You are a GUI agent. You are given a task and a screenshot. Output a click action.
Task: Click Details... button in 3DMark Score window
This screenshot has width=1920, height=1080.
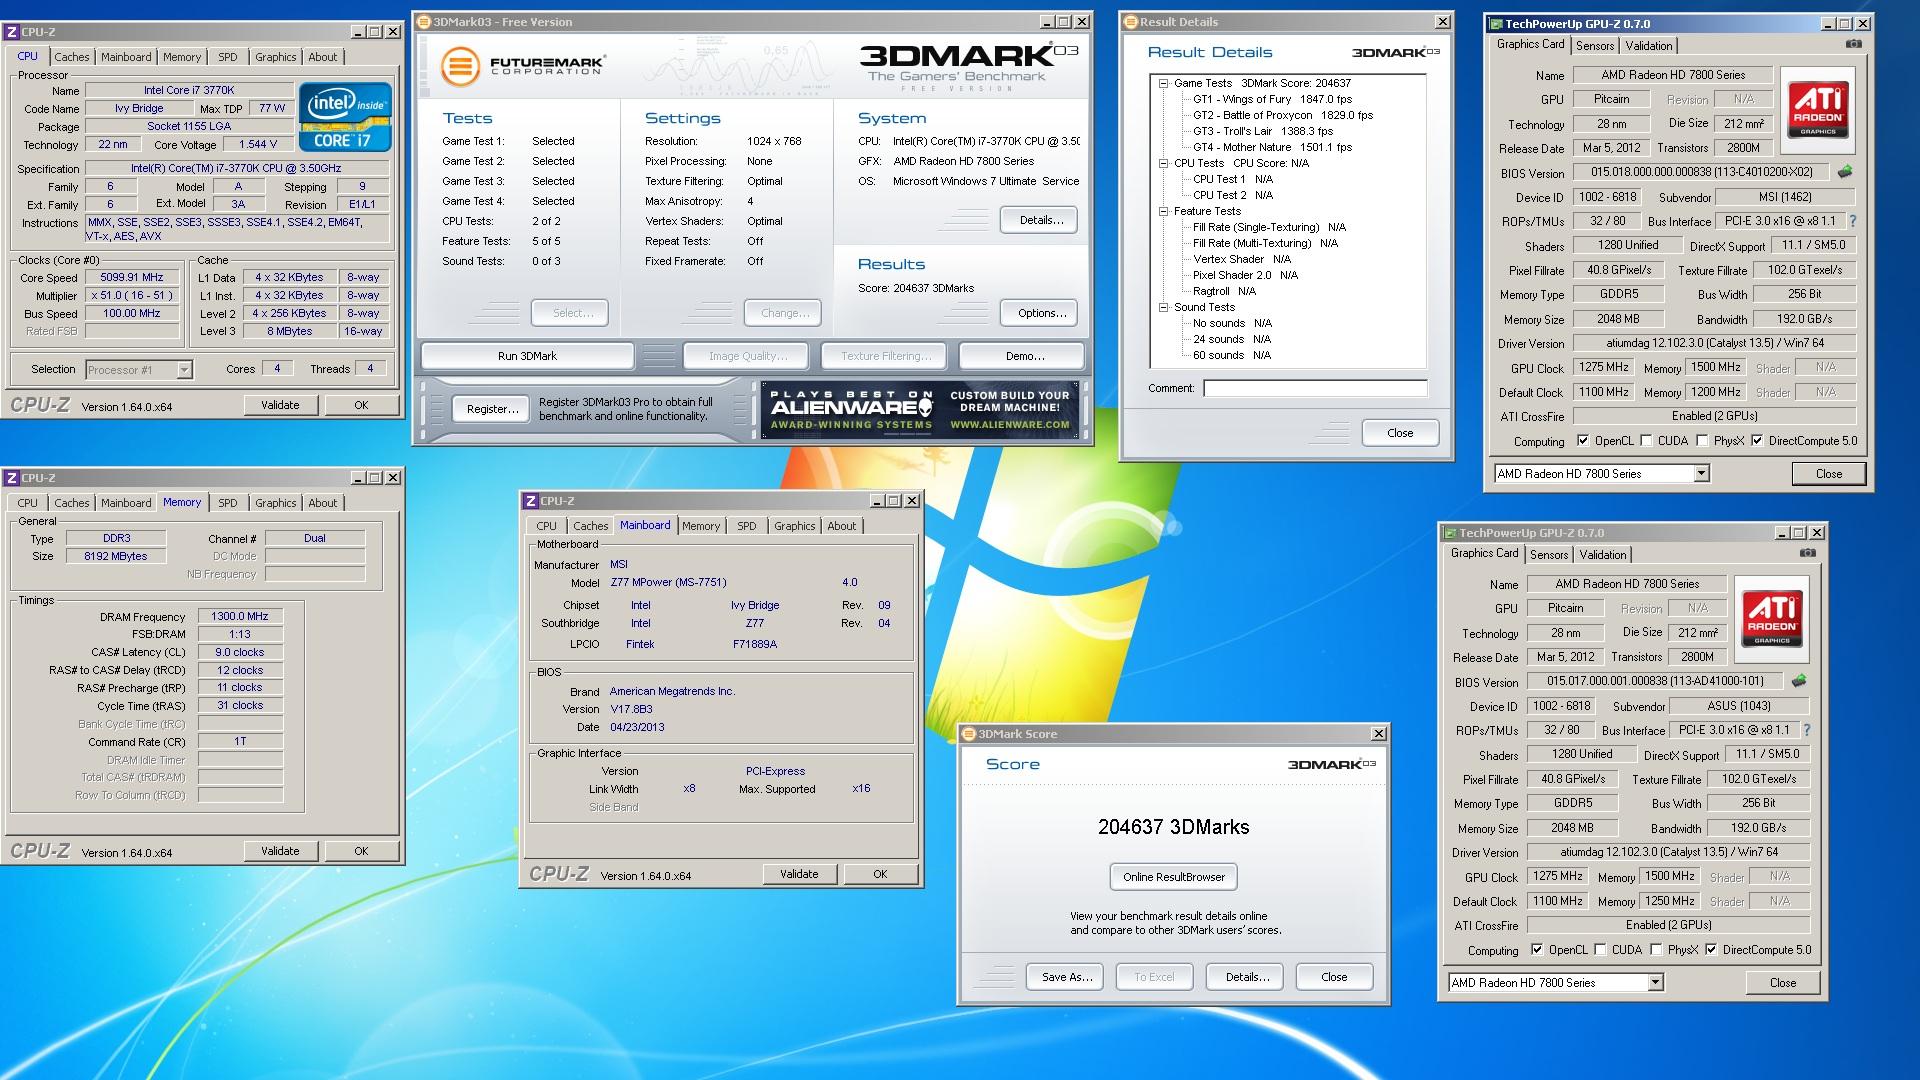click(1246, 977)
